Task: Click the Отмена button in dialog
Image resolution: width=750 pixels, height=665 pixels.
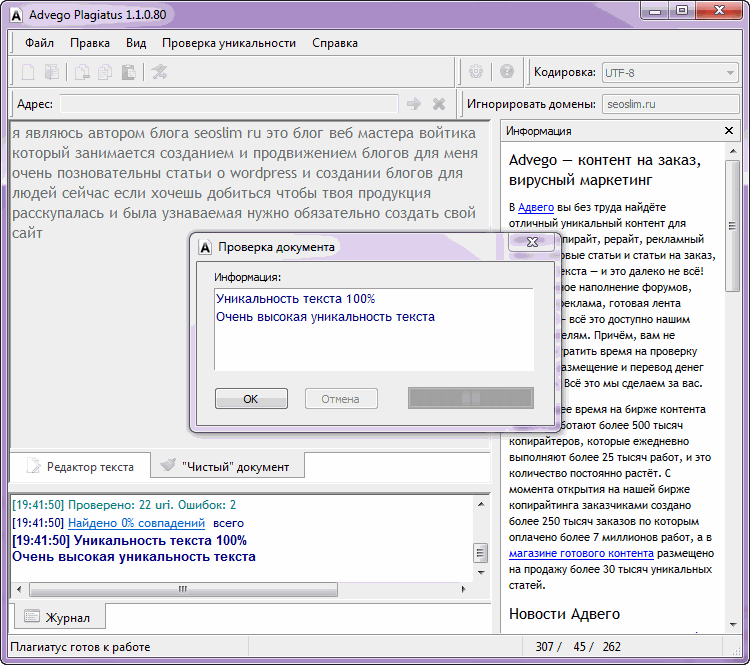Action: click(341, 399)
